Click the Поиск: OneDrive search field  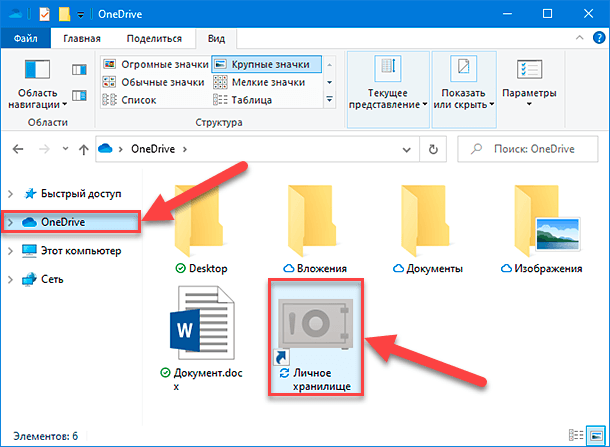(x=528, y=149)
